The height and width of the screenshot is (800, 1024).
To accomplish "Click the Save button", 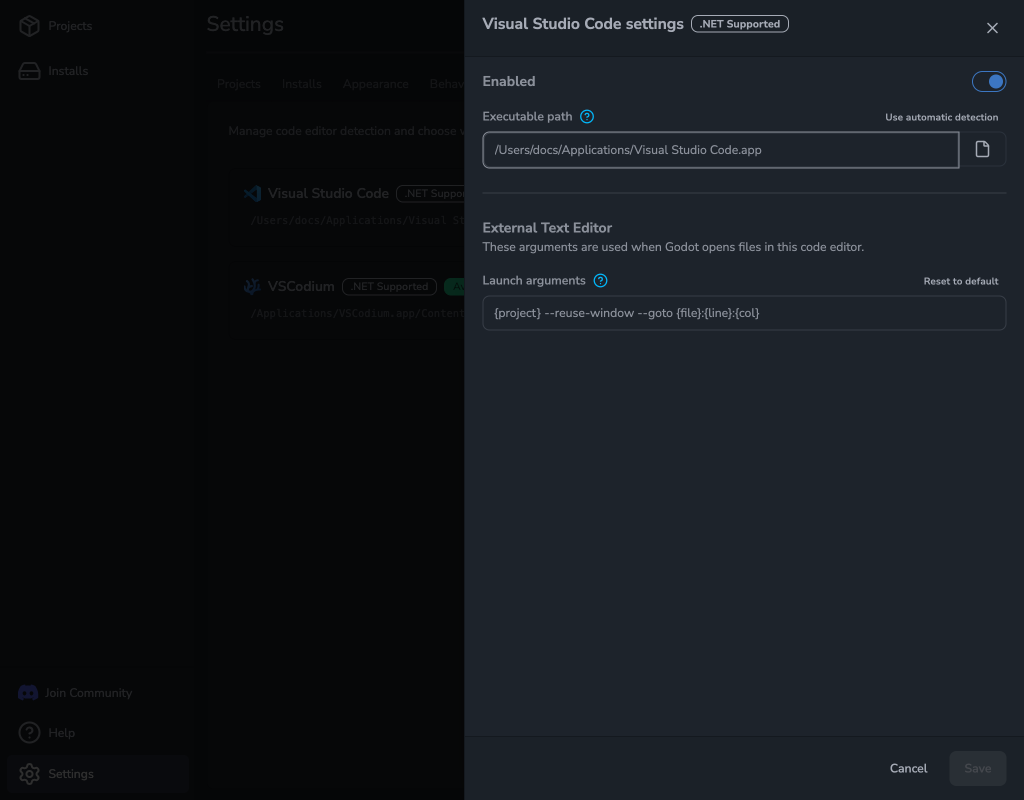I will pyautogui.click(x=977, y=769).
